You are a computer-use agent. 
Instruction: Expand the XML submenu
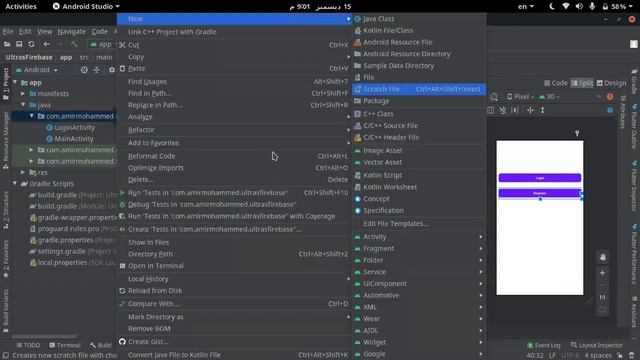click(x=419, y=307)
